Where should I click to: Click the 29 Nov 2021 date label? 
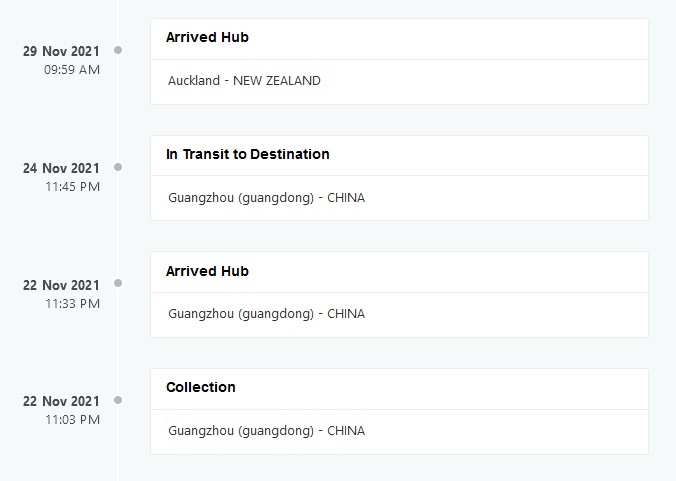pyautogui.click(x=61, y=51)
